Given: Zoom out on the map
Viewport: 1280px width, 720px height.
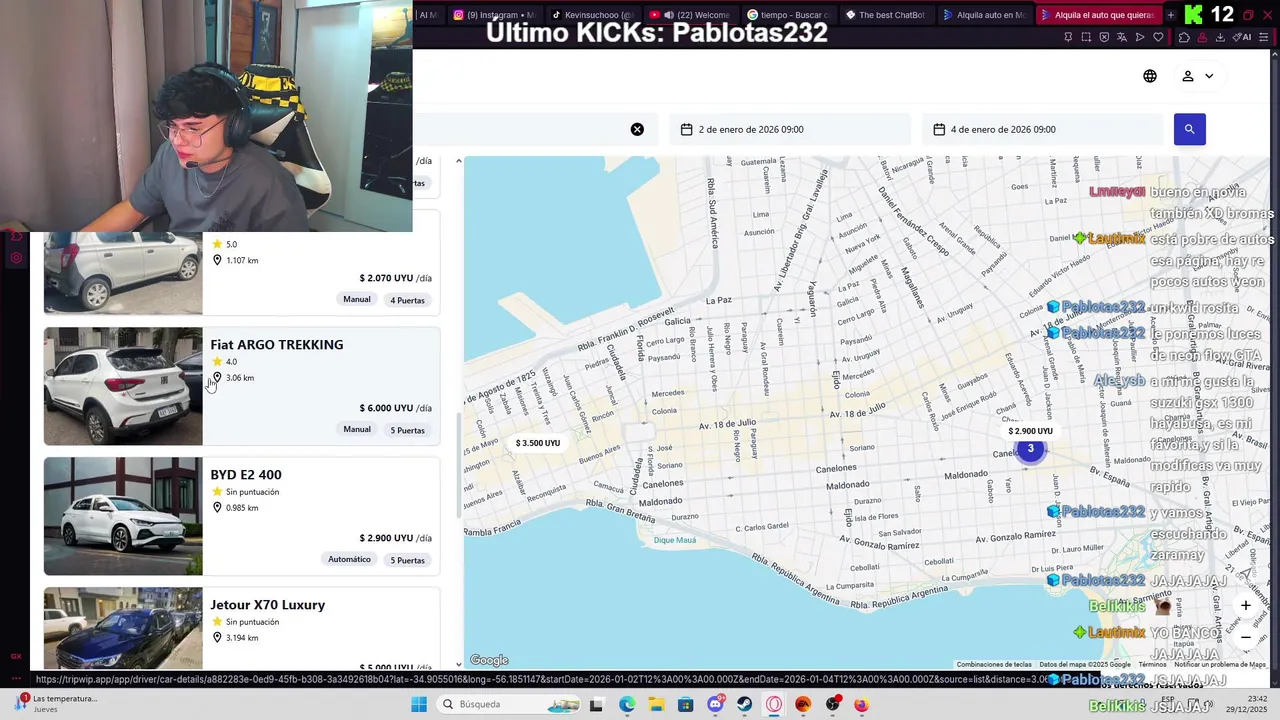Looking at the screenshot, I should click(x=1246, y=637).
